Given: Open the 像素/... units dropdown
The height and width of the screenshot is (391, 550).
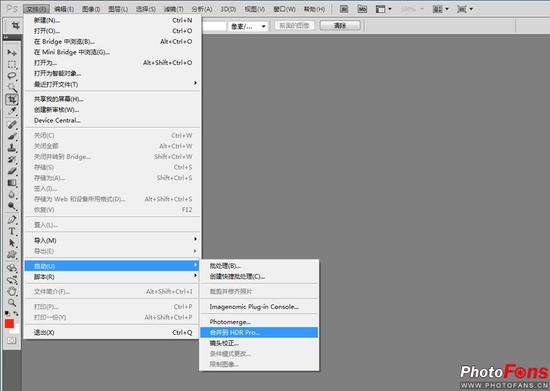Looking at the screenshot, I should point(248,26).
